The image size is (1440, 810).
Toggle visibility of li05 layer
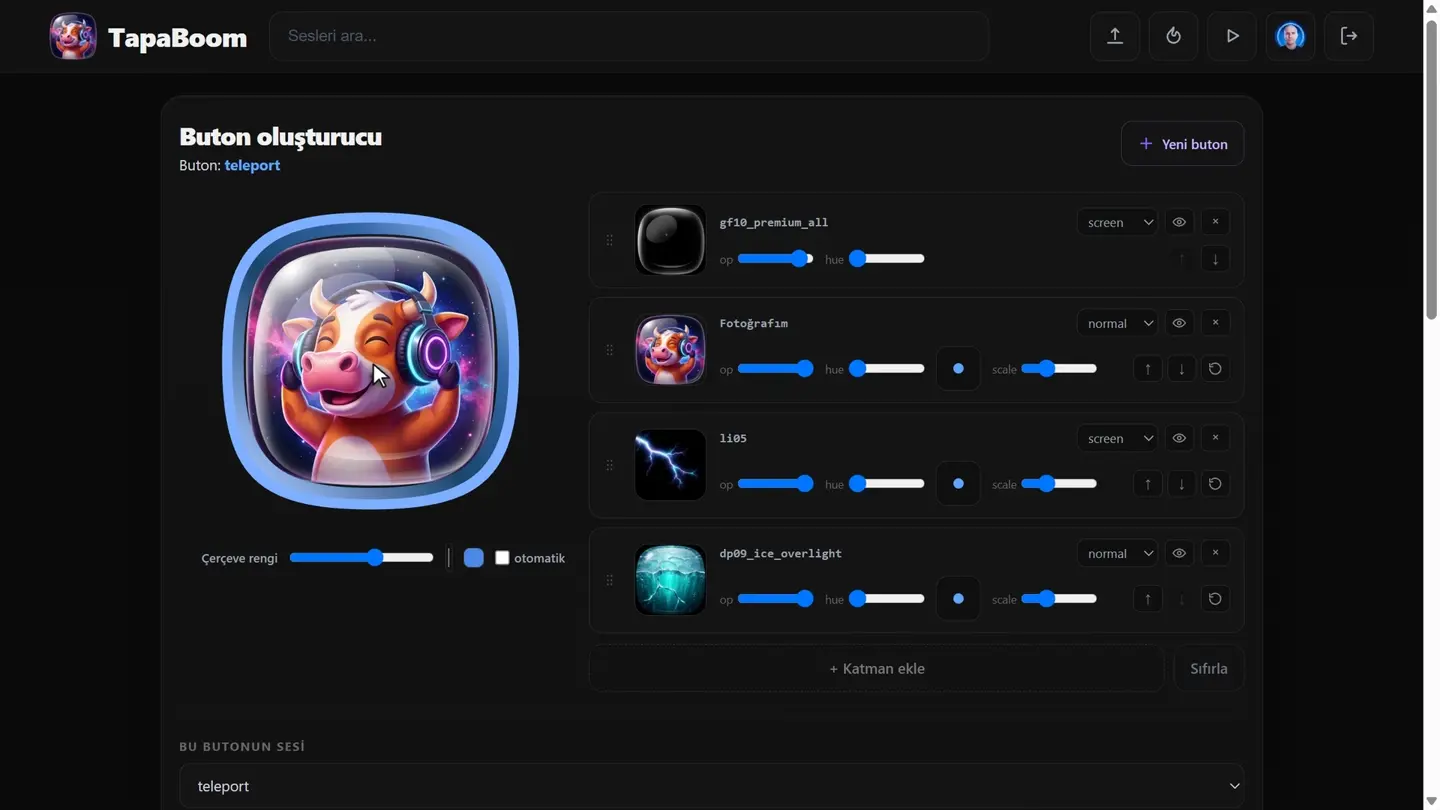tap(1179, 438)
